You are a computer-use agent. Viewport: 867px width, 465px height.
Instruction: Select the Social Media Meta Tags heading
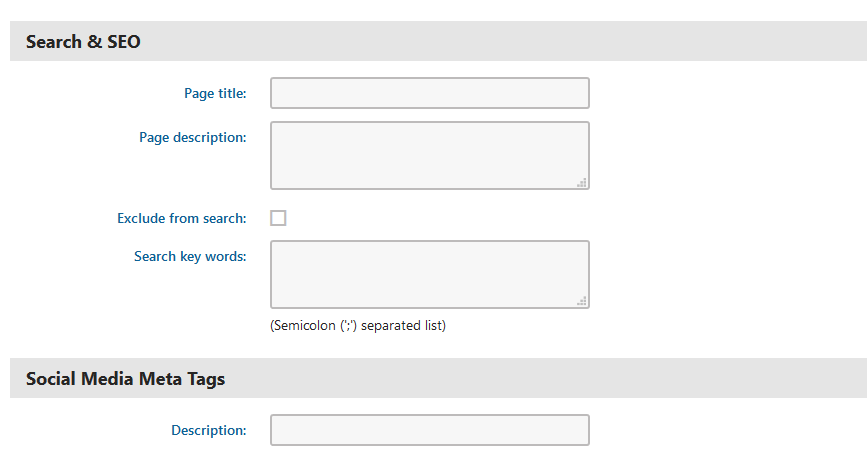125,379
